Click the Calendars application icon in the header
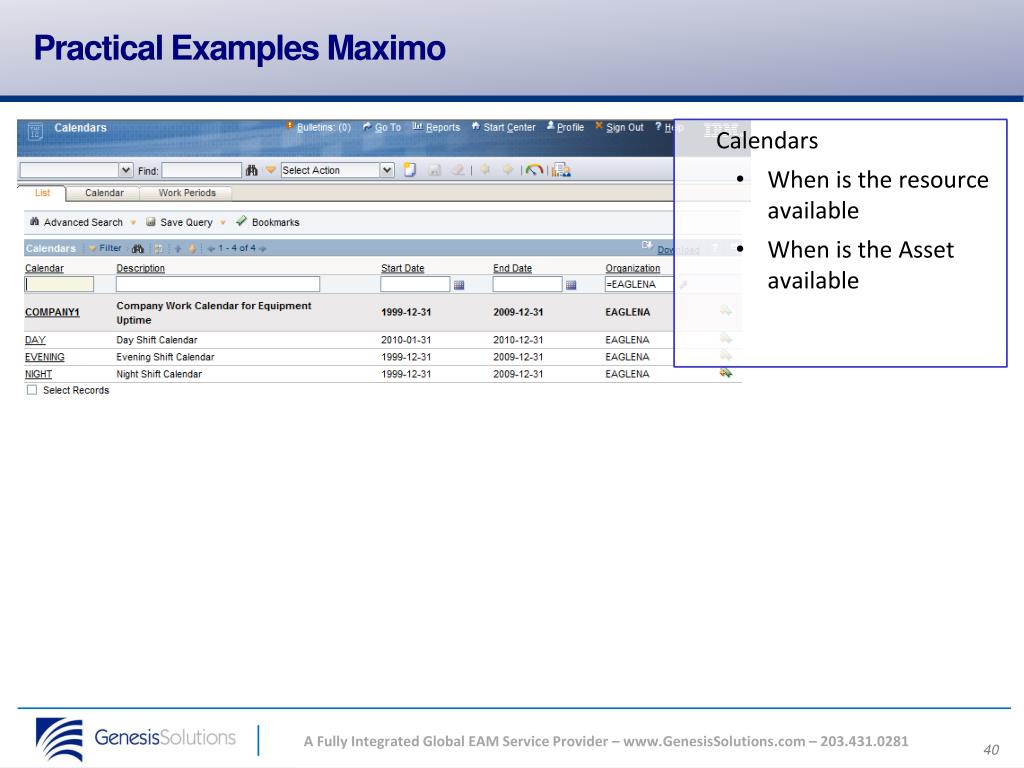The image size is (1024, 768). [35, 131]
